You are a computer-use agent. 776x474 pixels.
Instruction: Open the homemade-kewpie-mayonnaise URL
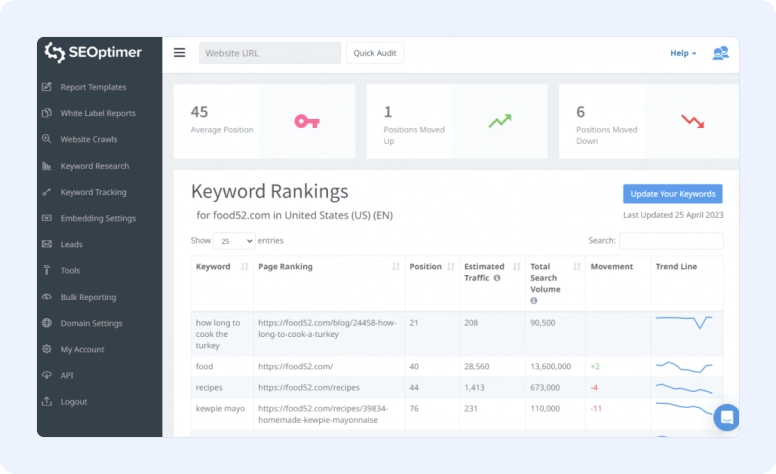click(323, 414)
